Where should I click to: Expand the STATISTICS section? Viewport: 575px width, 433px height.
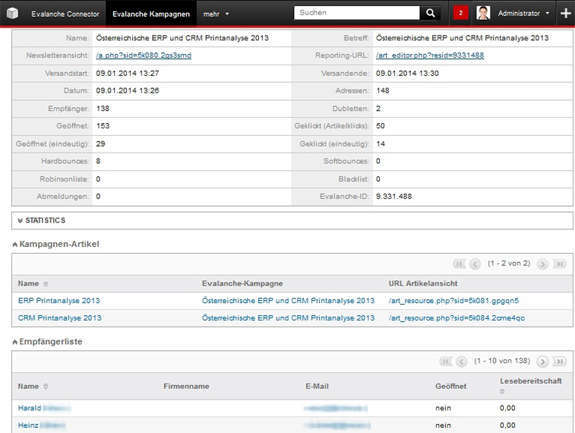41,220
